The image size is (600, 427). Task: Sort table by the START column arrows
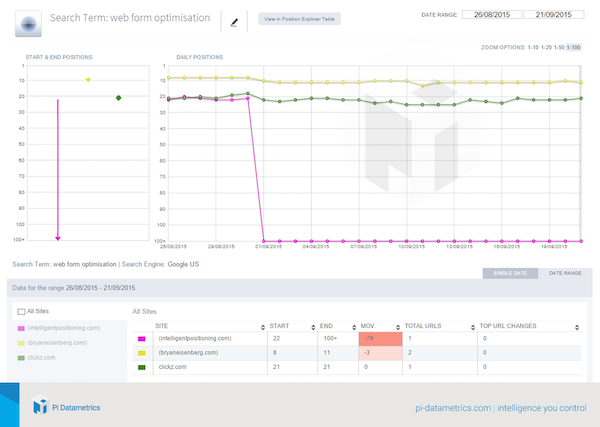point(313,327)
